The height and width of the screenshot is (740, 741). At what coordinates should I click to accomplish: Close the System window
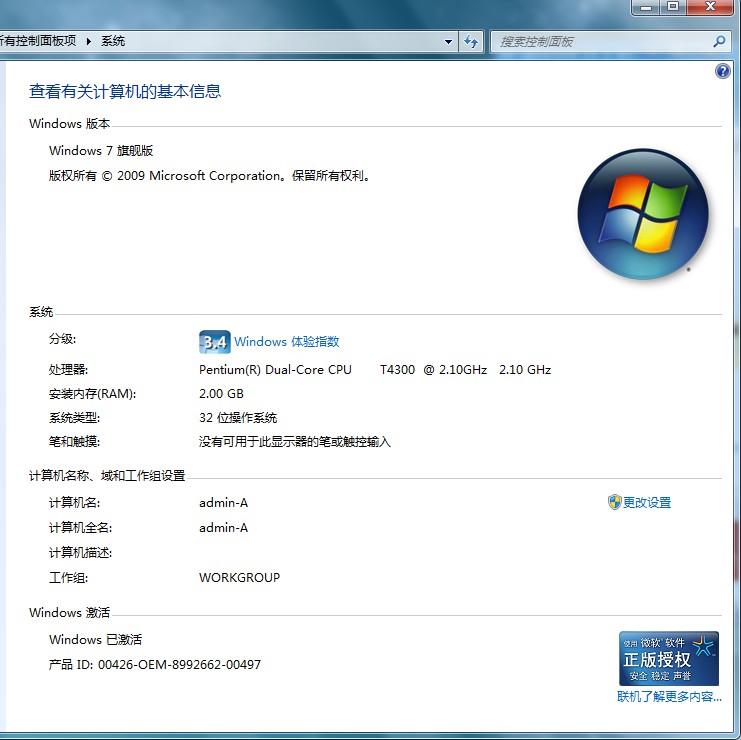[710, 7]
